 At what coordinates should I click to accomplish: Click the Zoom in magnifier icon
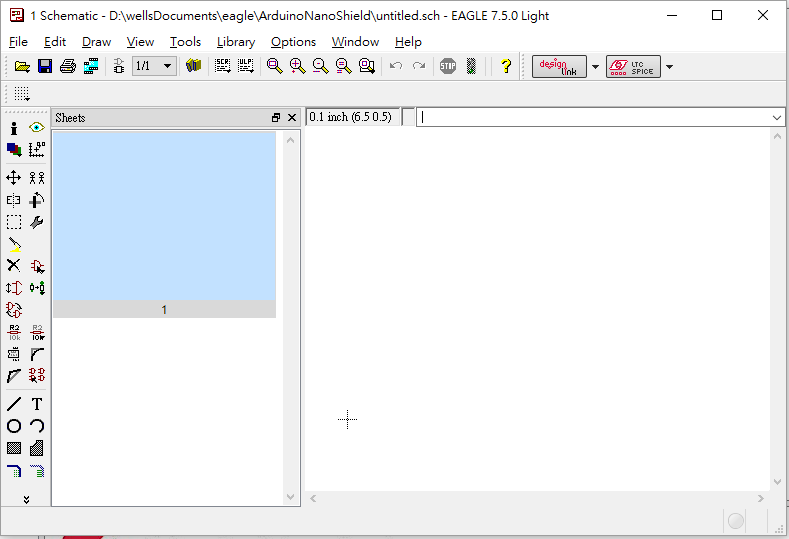tap(297, 66)
